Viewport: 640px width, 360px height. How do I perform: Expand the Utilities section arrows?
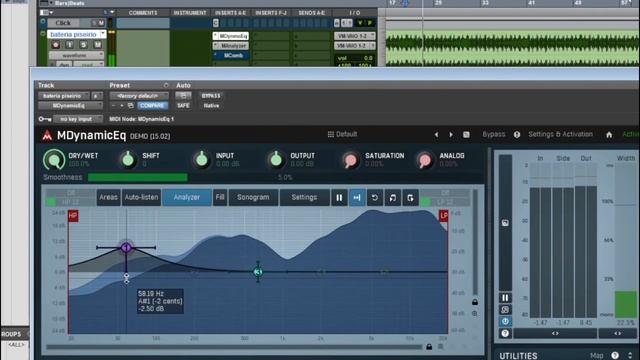[x=630, y=356]
